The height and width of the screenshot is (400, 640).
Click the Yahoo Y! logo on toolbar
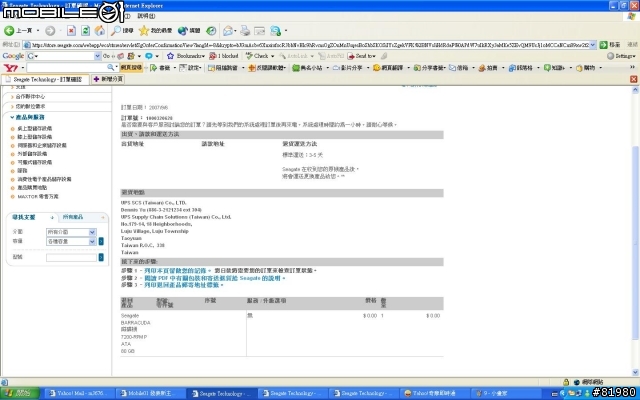click(x=10, y=68)
